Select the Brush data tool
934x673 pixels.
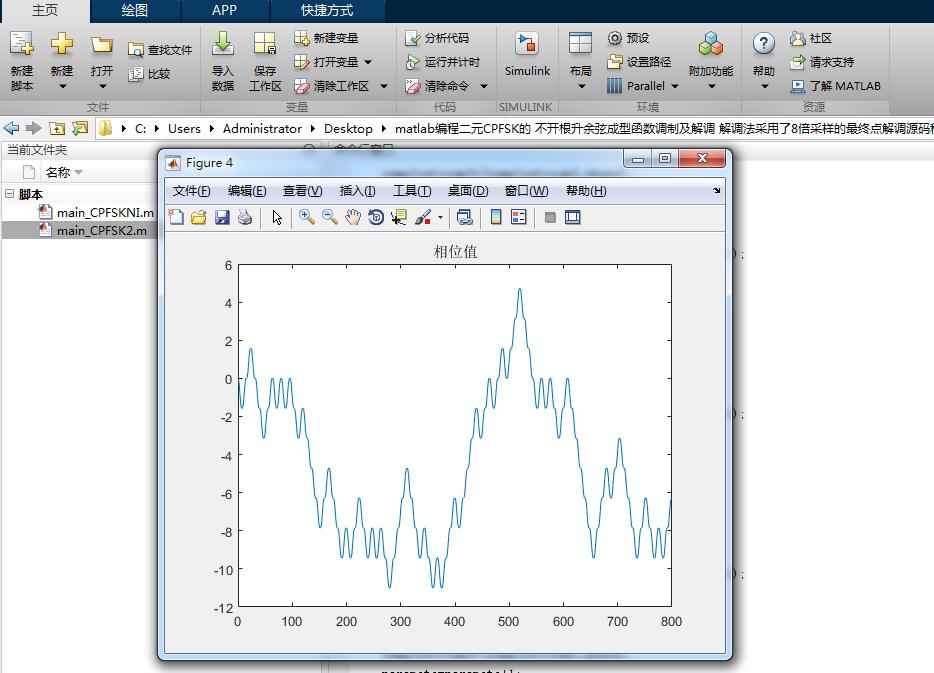tap(422, 217)
